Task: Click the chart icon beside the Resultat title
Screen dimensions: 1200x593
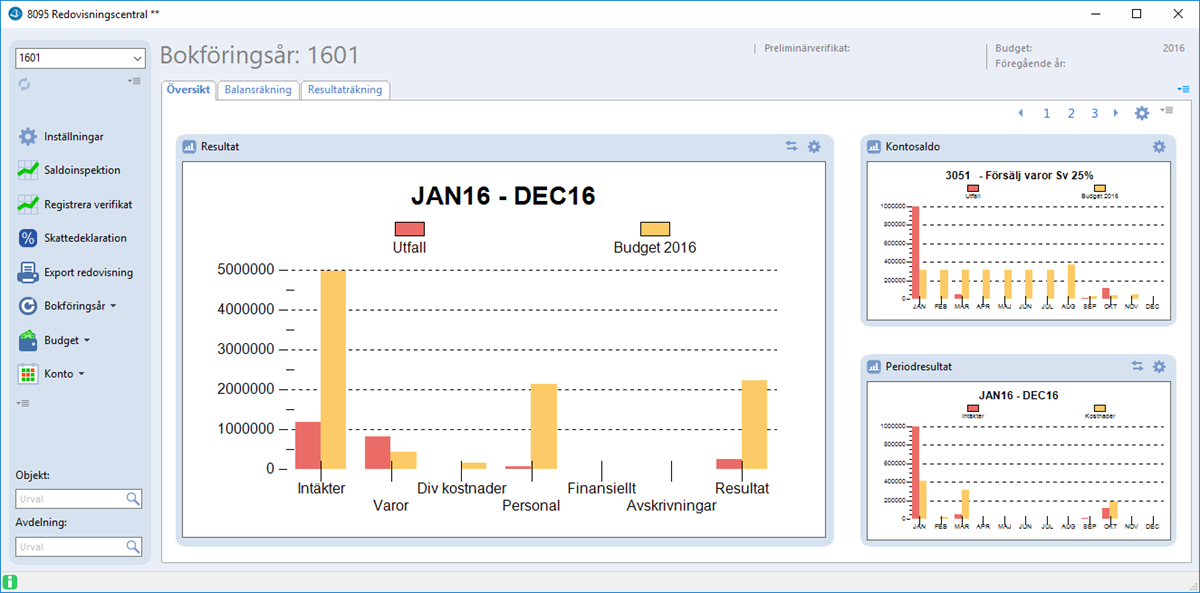Action: 189,147
